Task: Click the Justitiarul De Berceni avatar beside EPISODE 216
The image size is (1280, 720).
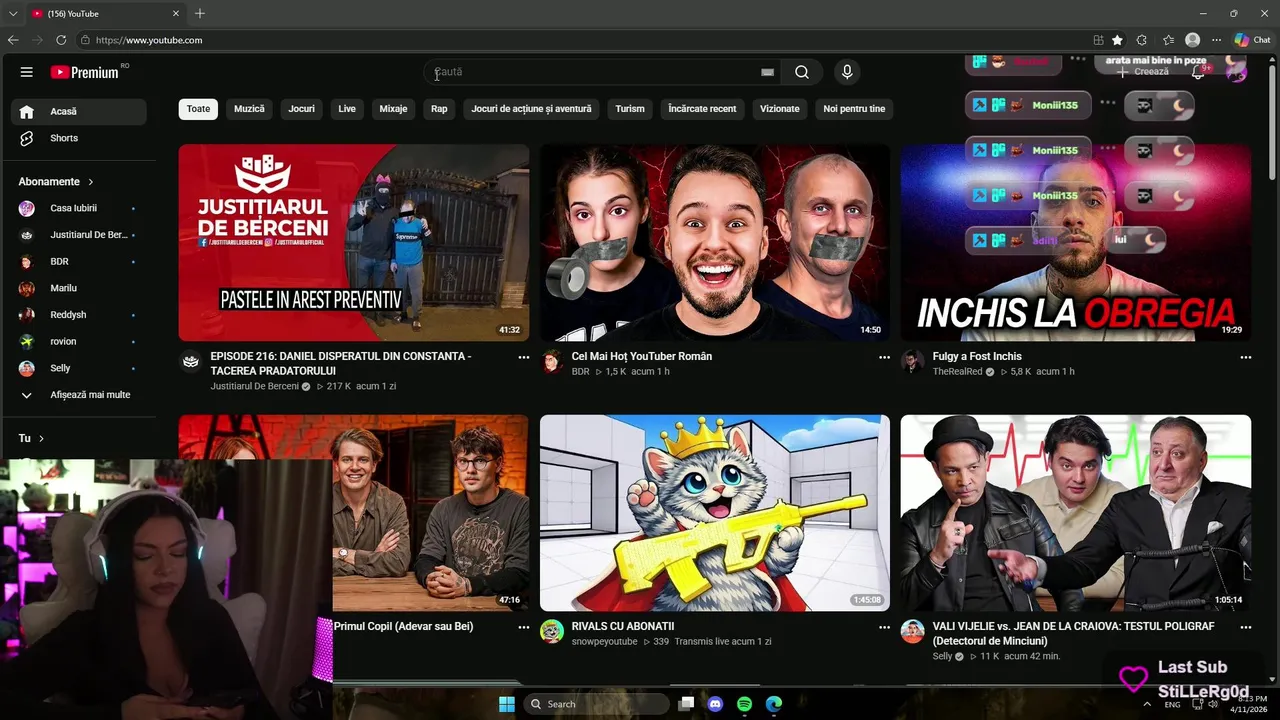Action: coord(190,361)
